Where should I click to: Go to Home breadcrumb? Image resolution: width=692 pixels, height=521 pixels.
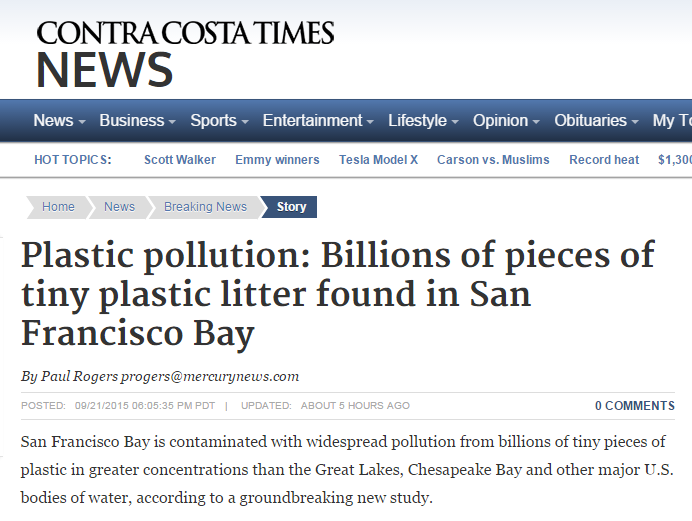58,207
